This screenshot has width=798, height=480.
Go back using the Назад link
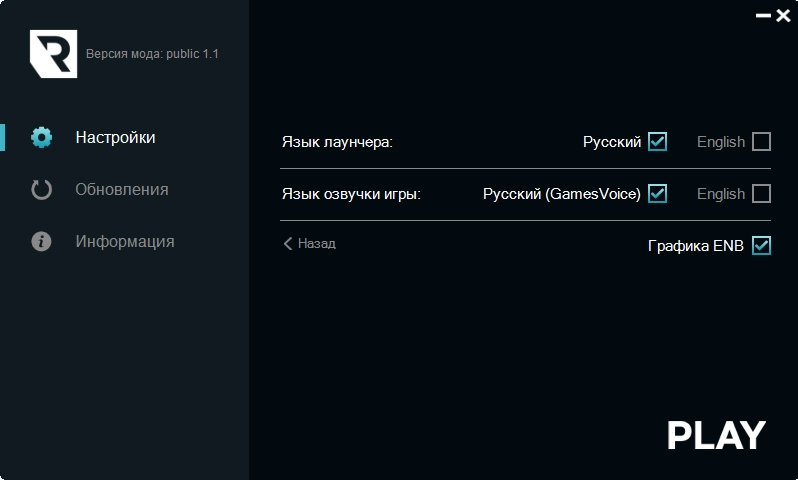point(316,243)
